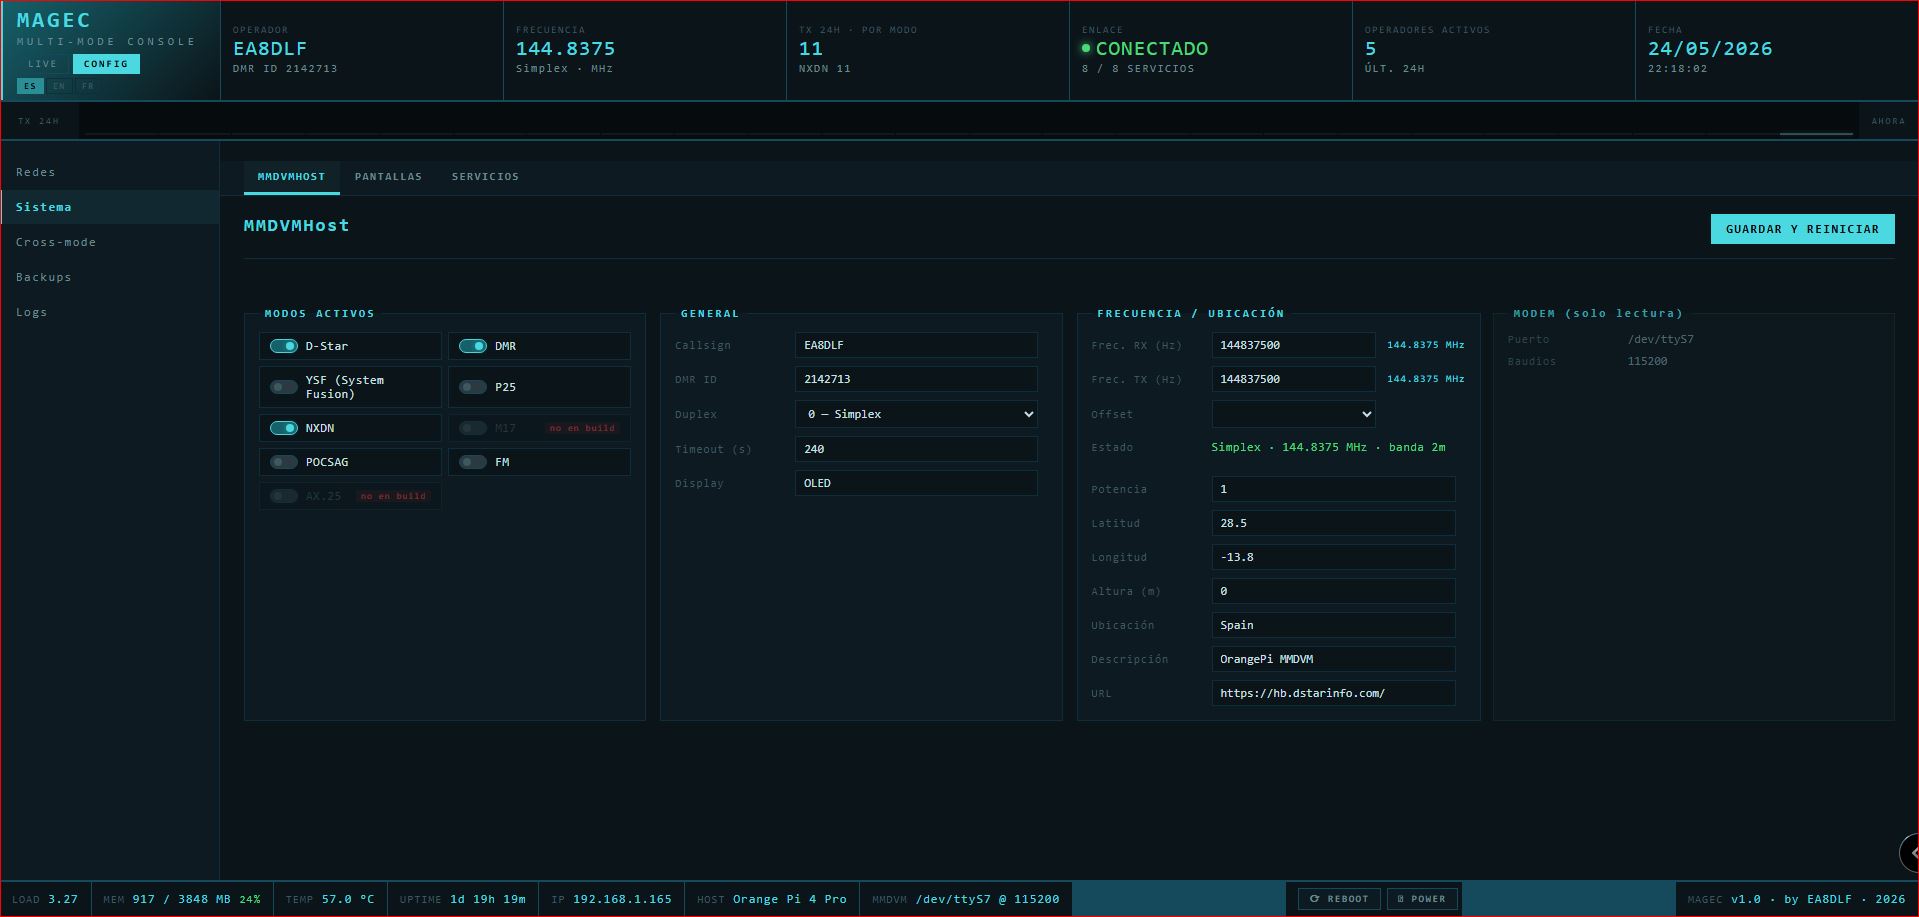This screenshot has height=917, width=1919.
Task: Switch to the MMDVMHOST tab
Action: click(291, 177)
